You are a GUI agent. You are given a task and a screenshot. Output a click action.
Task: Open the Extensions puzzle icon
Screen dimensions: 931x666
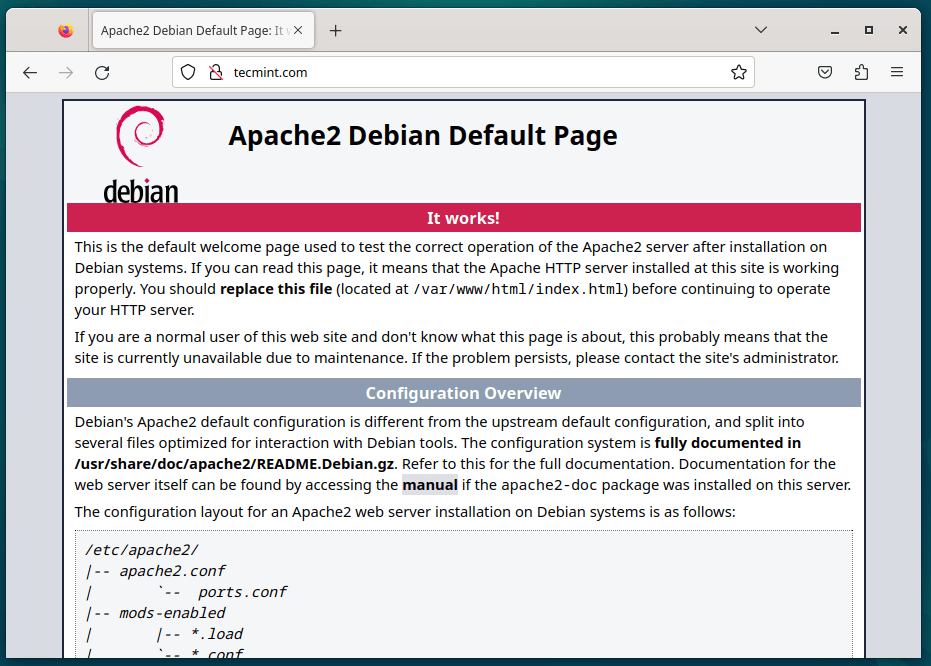861,72
